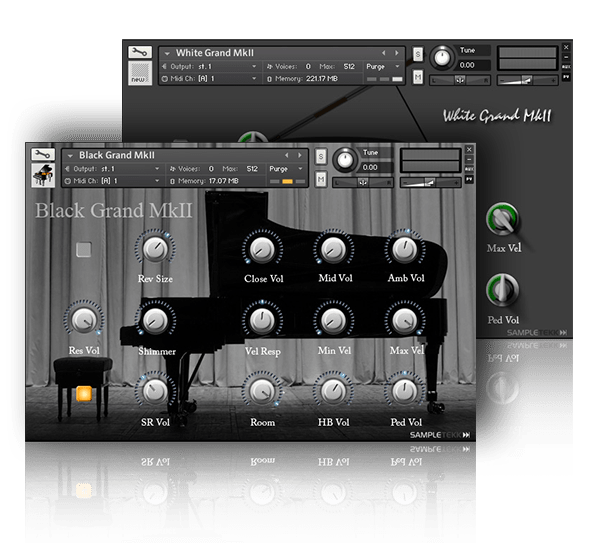Go to next instrument in Black Grand MkII header
The height and width of the screenshot is (543, 600).
(300, 155)
